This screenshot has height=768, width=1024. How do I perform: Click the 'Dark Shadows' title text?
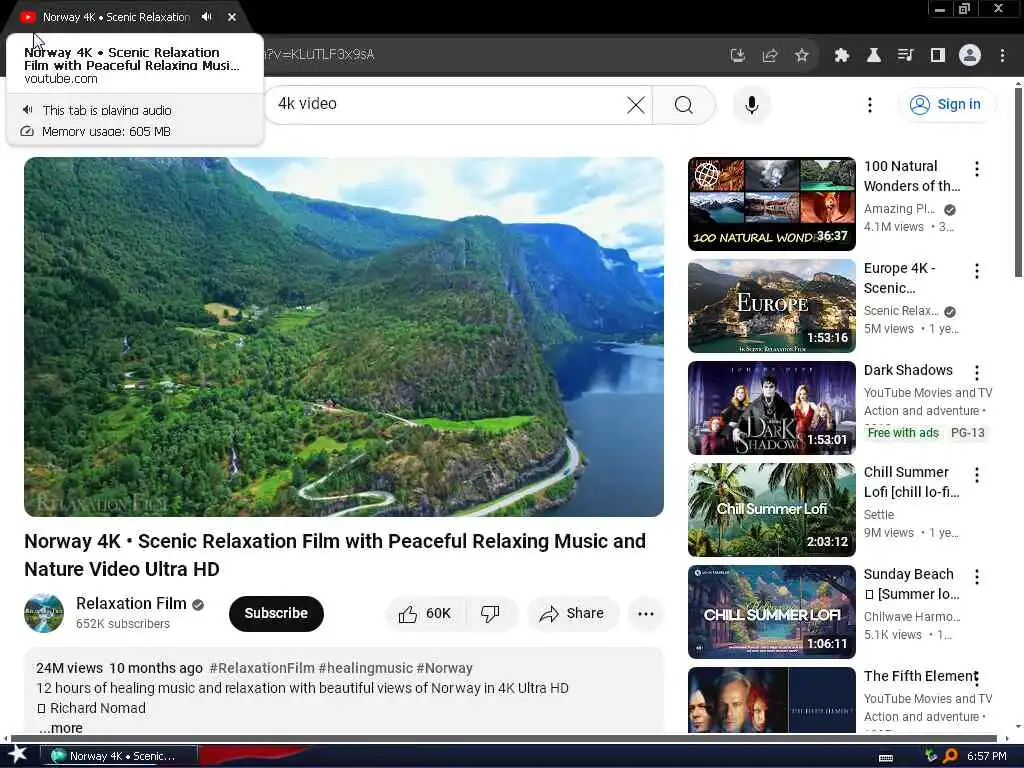[908, 370]
